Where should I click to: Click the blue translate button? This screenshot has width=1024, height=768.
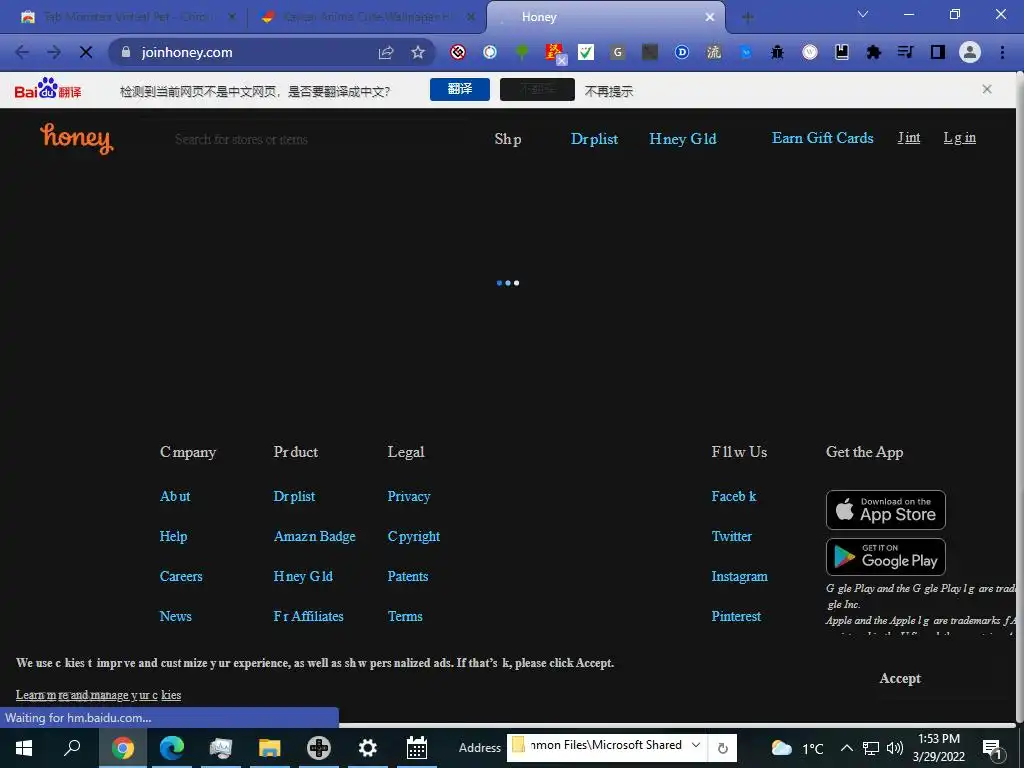click(460, 89)
